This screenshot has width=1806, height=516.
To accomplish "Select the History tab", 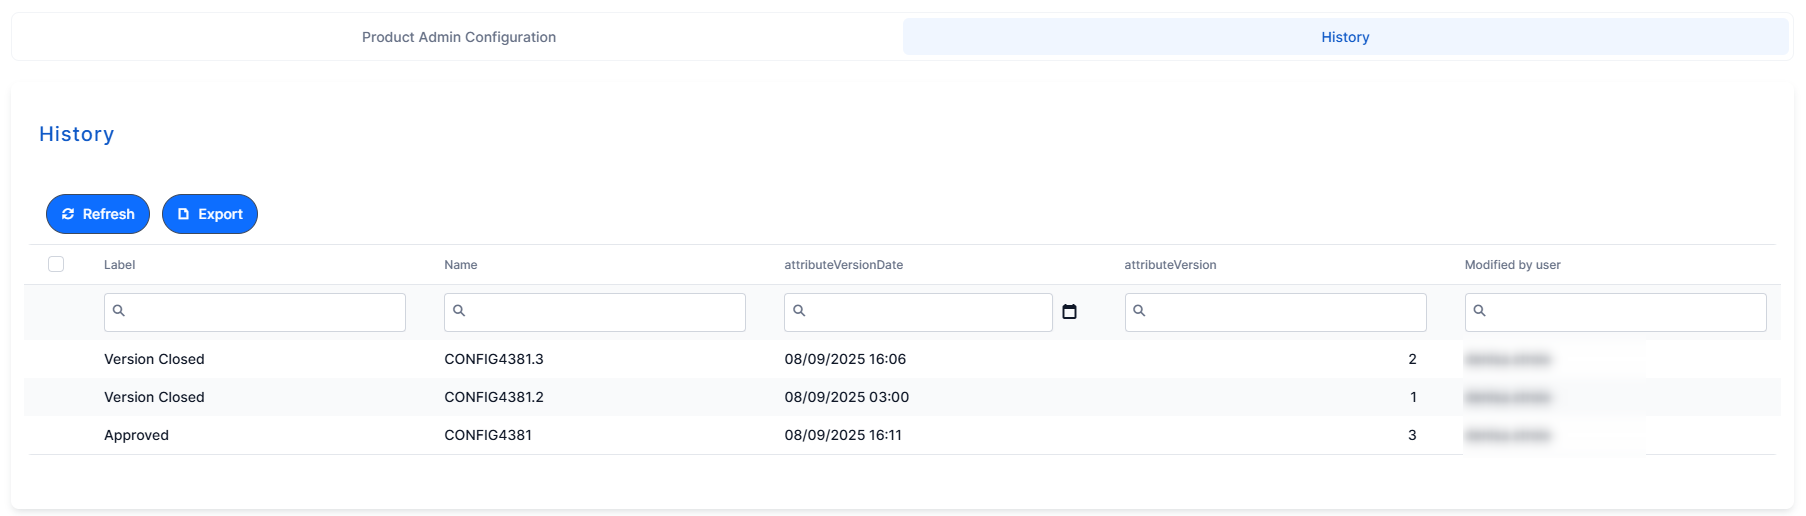I will point(1345,37).
